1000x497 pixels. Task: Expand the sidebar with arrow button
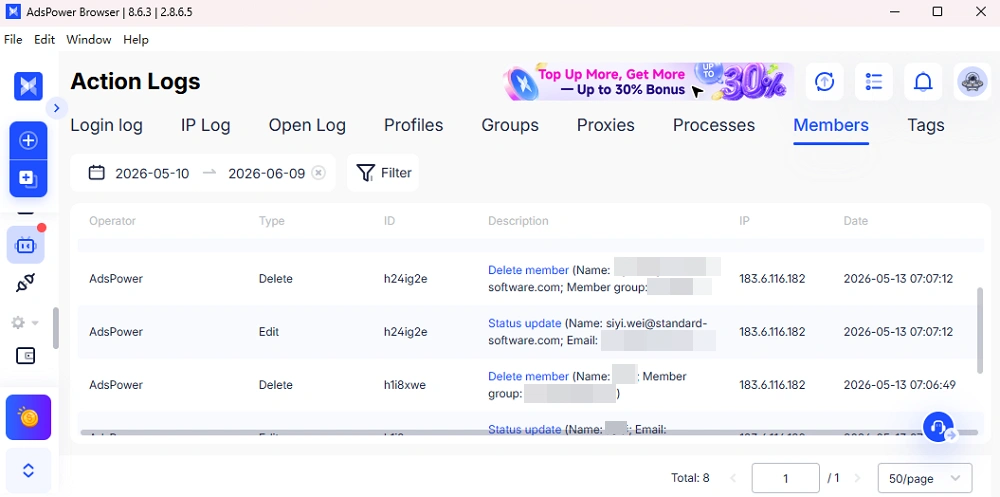[56, 108]
